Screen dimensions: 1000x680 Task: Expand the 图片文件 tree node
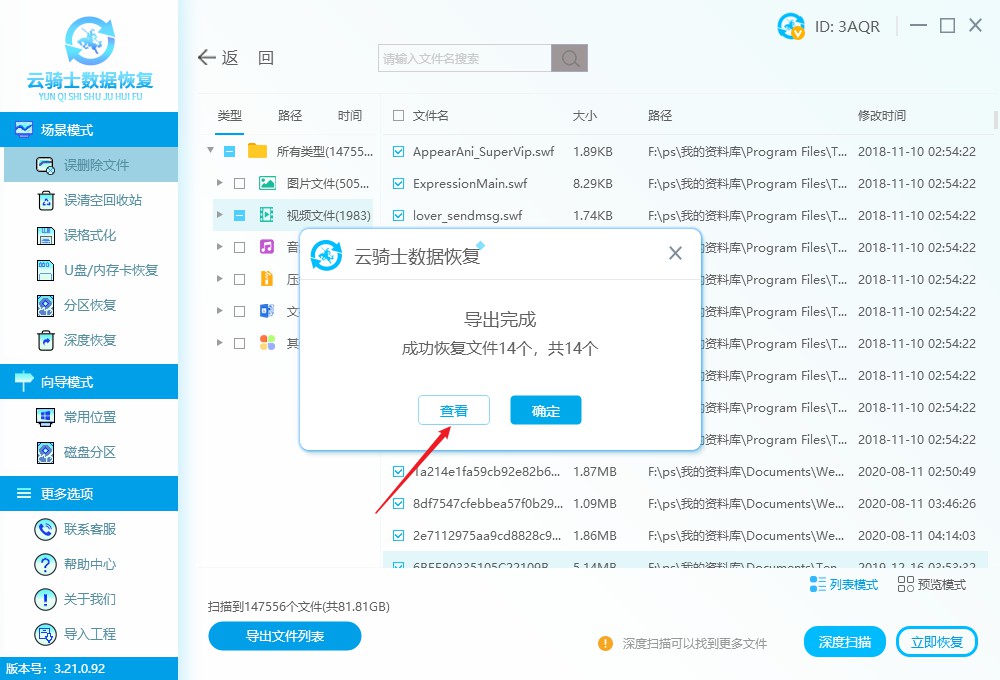[220, 183]
